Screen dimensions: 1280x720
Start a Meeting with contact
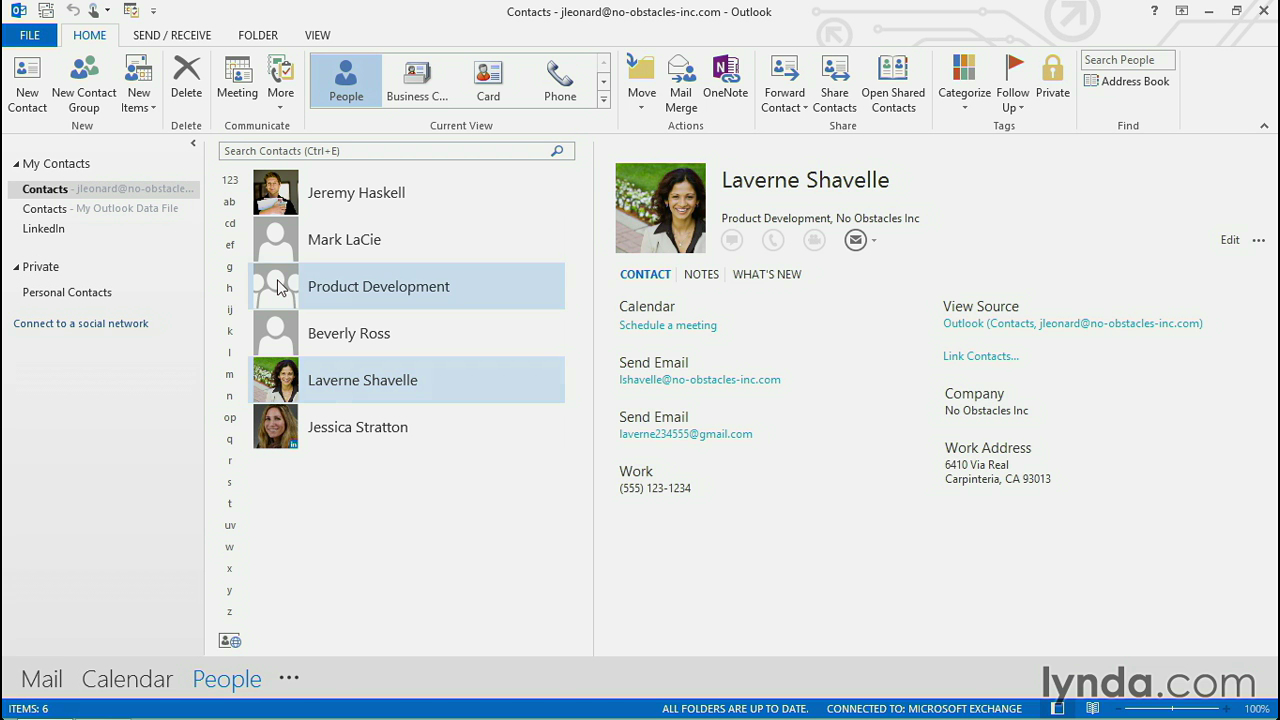pos(237,78)
